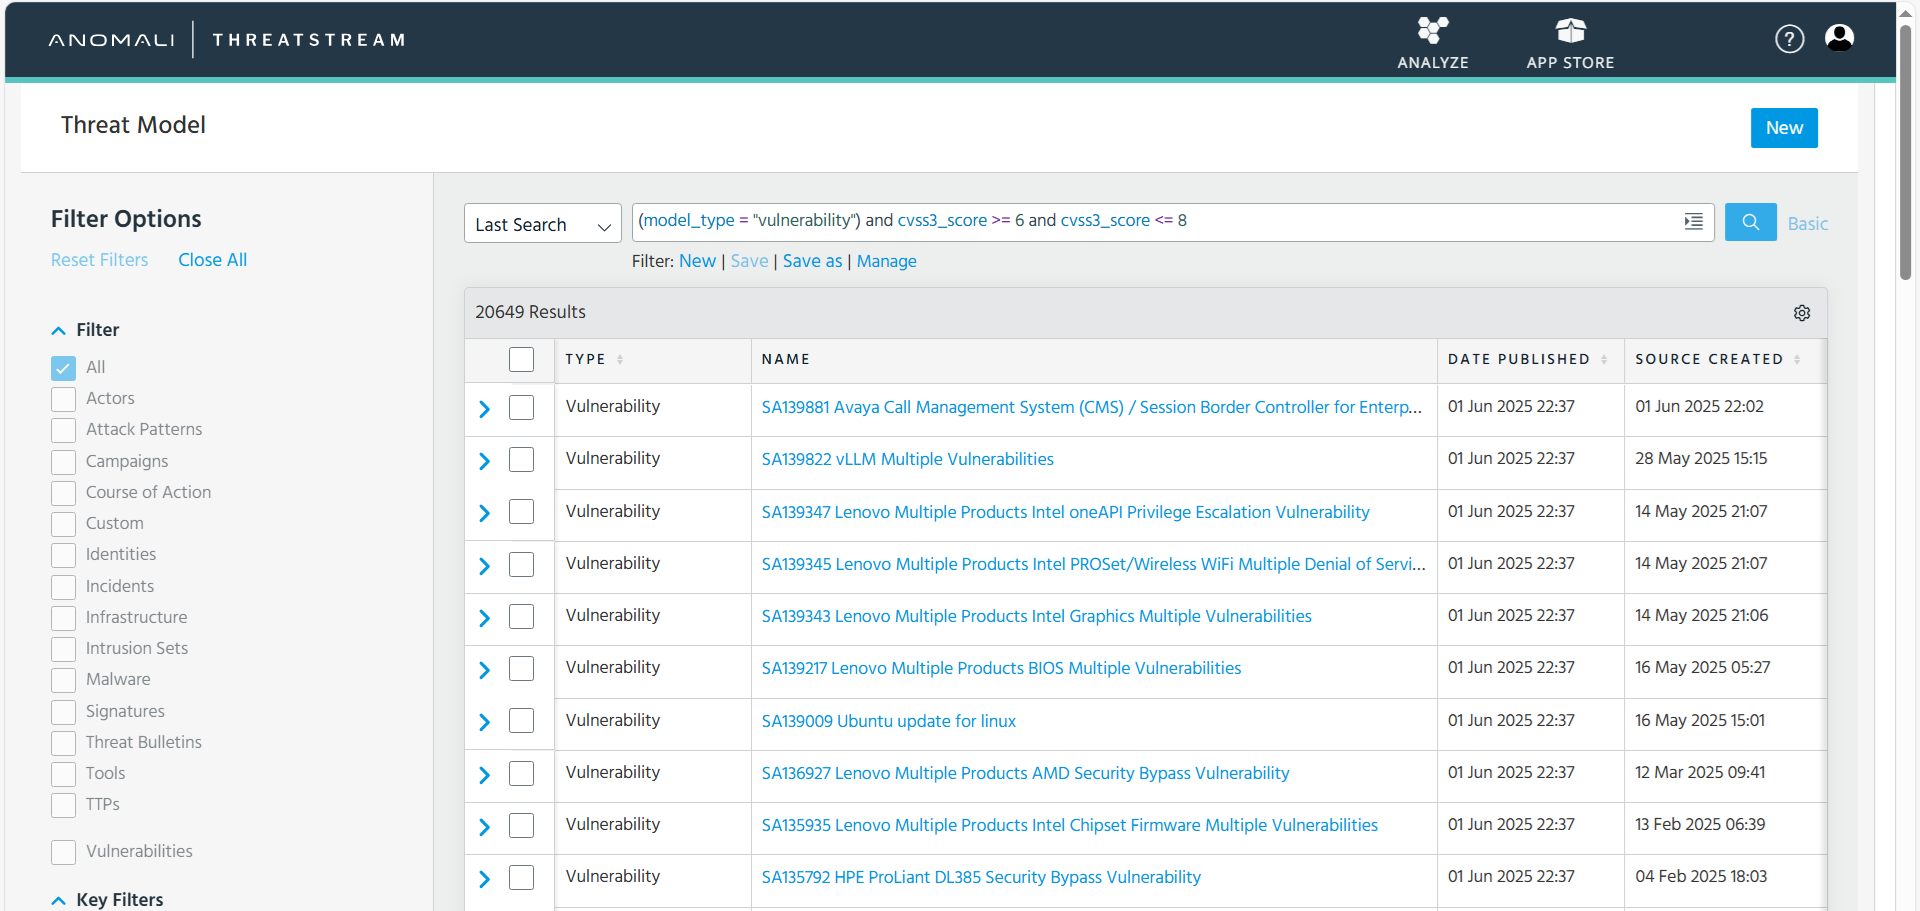Click the ThreatStream wordmark
Image resolution: width=1920 pixels, height=911 pixels.
point(308,40)
